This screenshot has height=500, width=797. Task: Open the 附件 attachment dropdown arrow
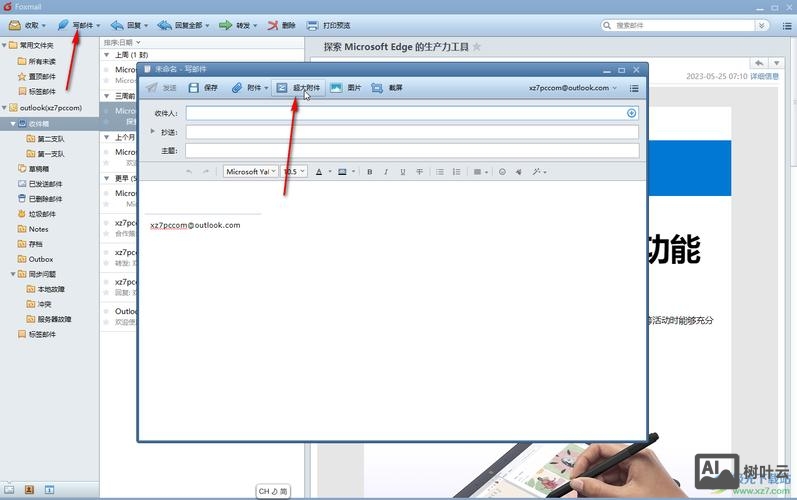pos(266,88)
